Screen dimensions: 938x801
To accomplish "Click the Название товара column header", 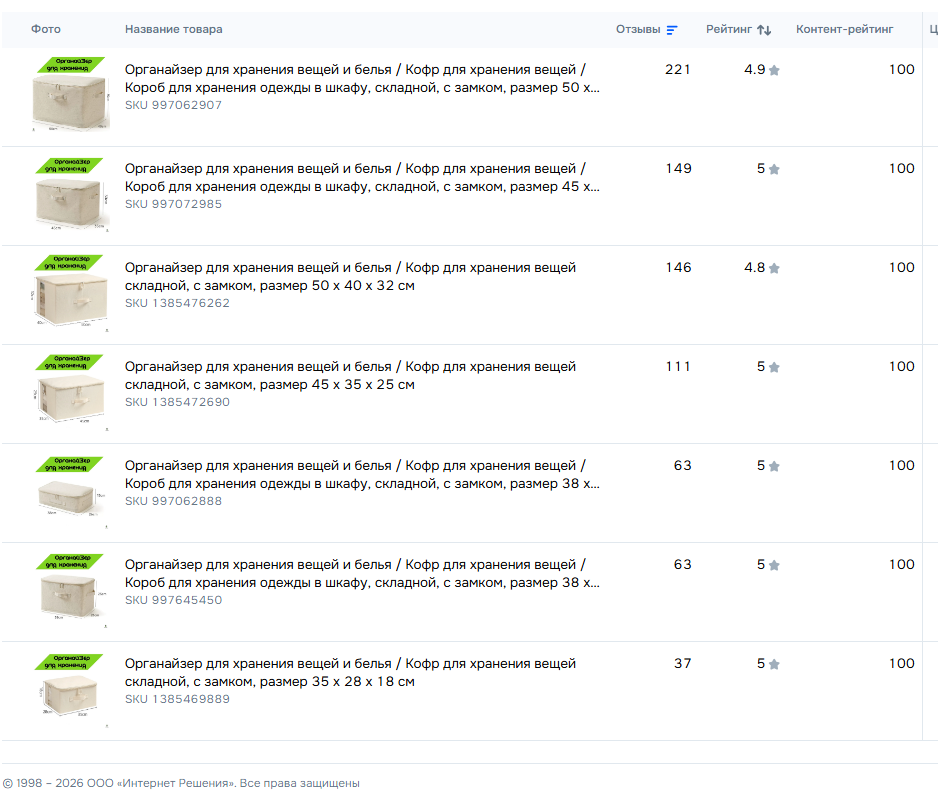I will tap(174, 30).
